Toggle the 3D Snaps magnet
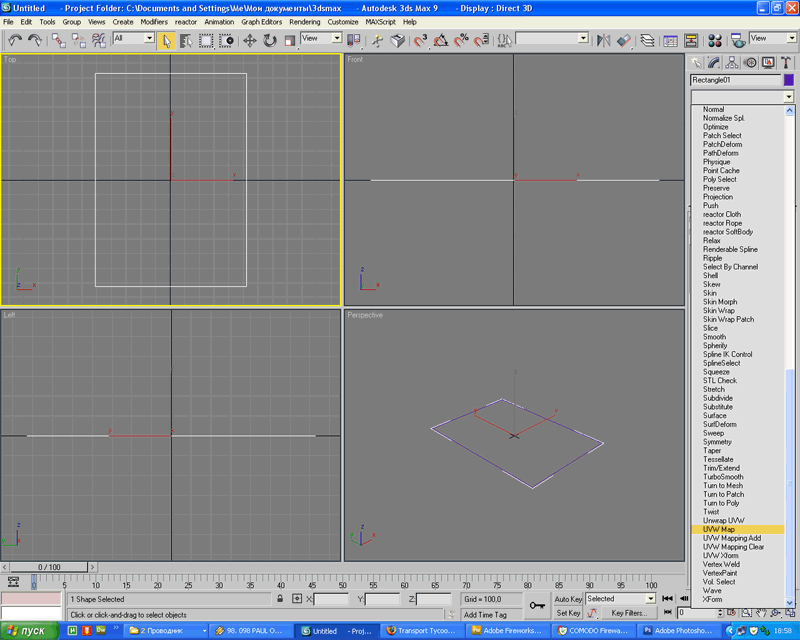The image size is (800, 640). pos(420,41)
